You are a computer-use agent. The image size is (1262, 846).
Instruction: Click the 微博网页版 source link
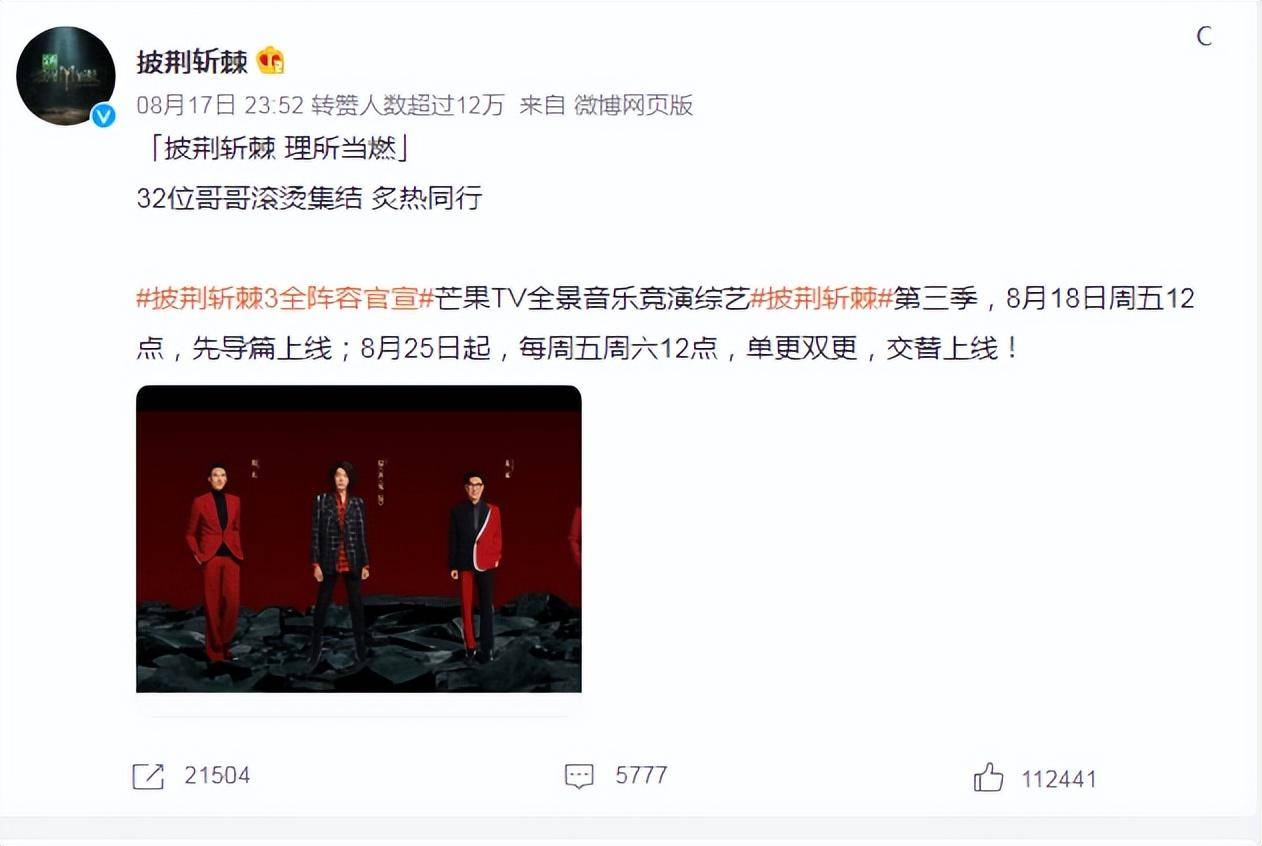tap(633, 105)
